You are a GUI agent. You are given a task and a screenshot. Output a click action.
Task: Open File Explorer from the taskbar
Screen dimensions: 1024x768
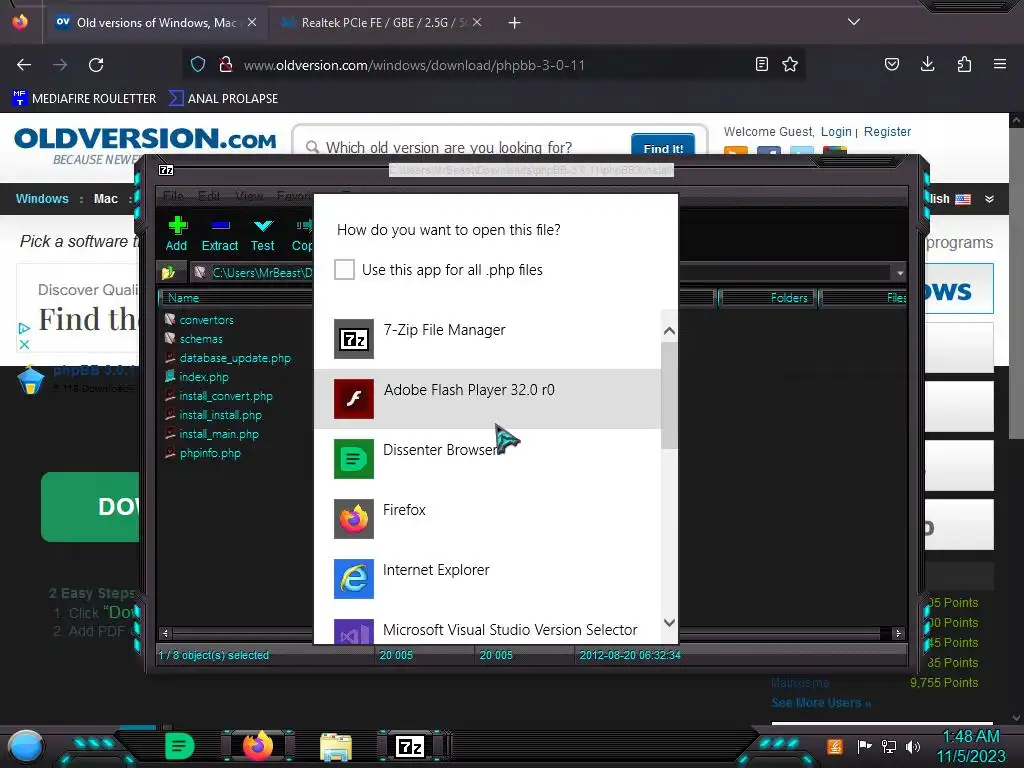pos(336,746)
